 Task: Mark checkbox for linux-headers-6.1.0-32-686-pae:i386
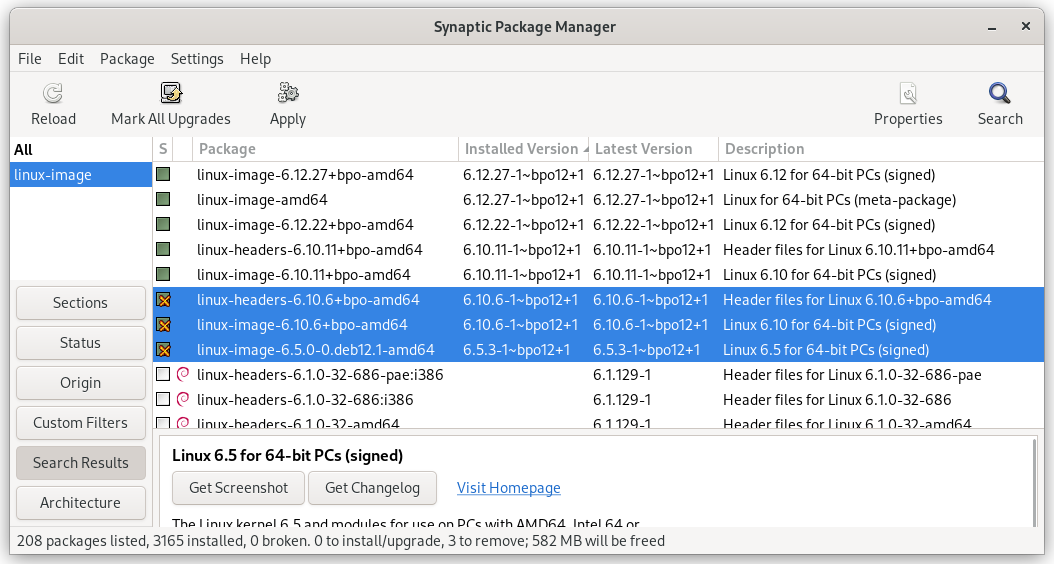click(163, 375)
